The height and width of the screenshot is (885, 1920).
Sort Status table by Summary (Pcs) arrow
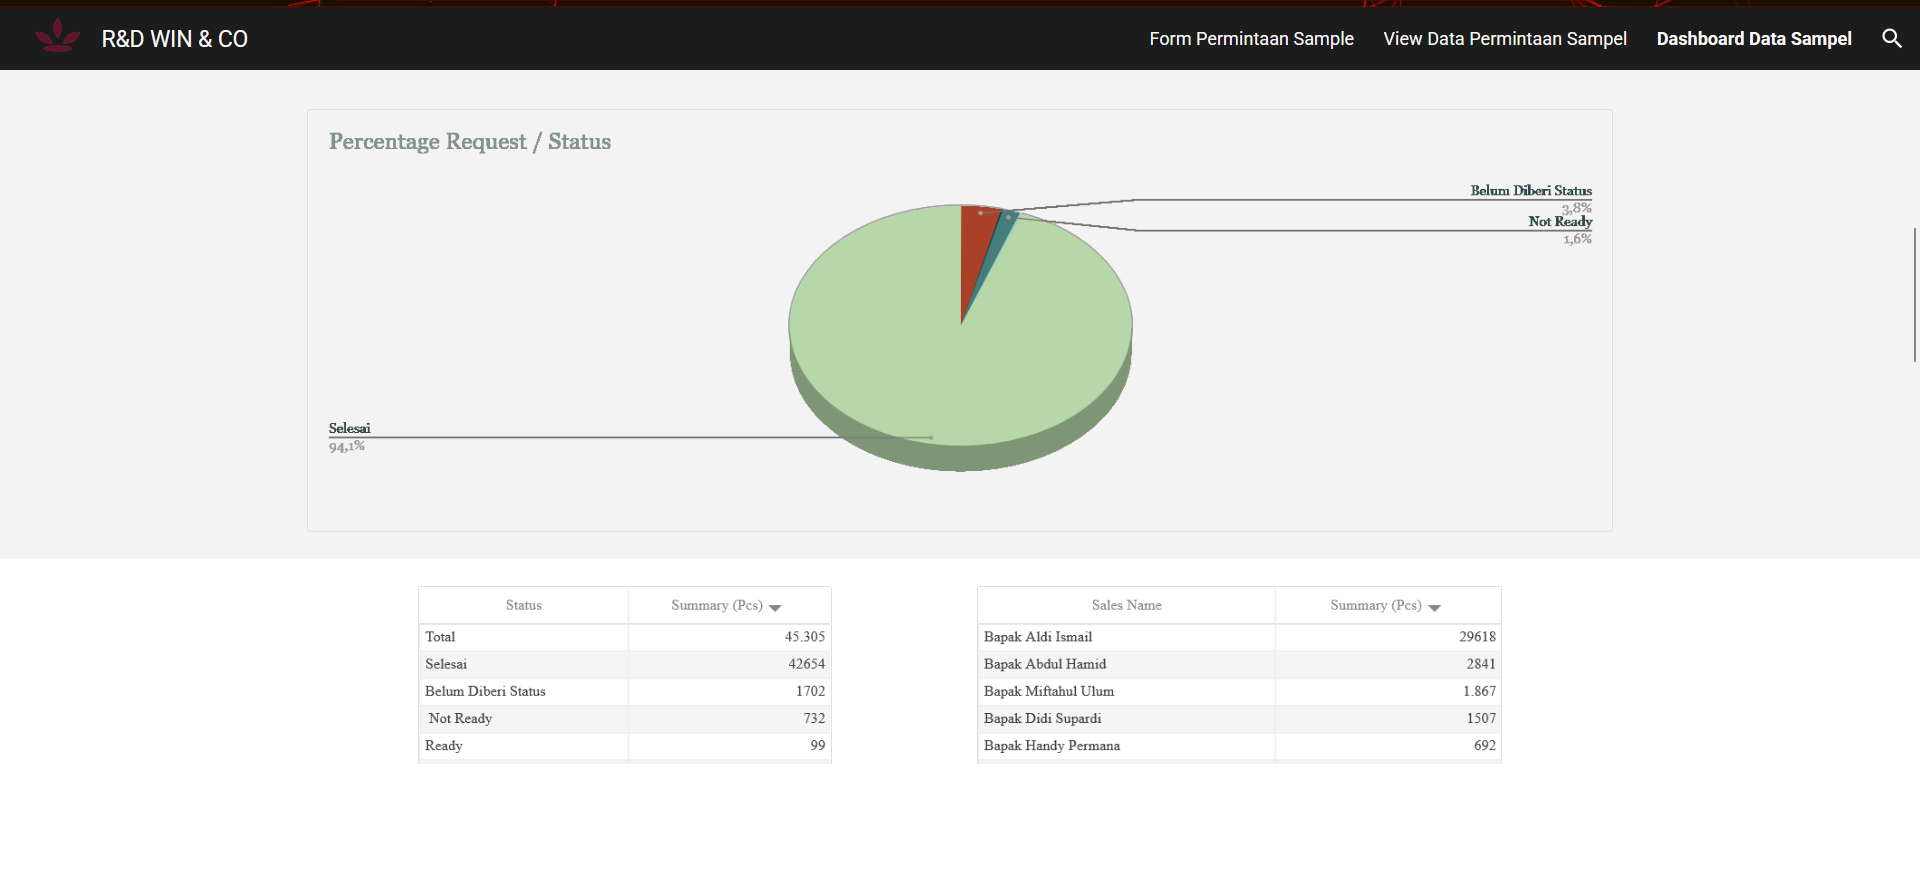tap(775, 607)
